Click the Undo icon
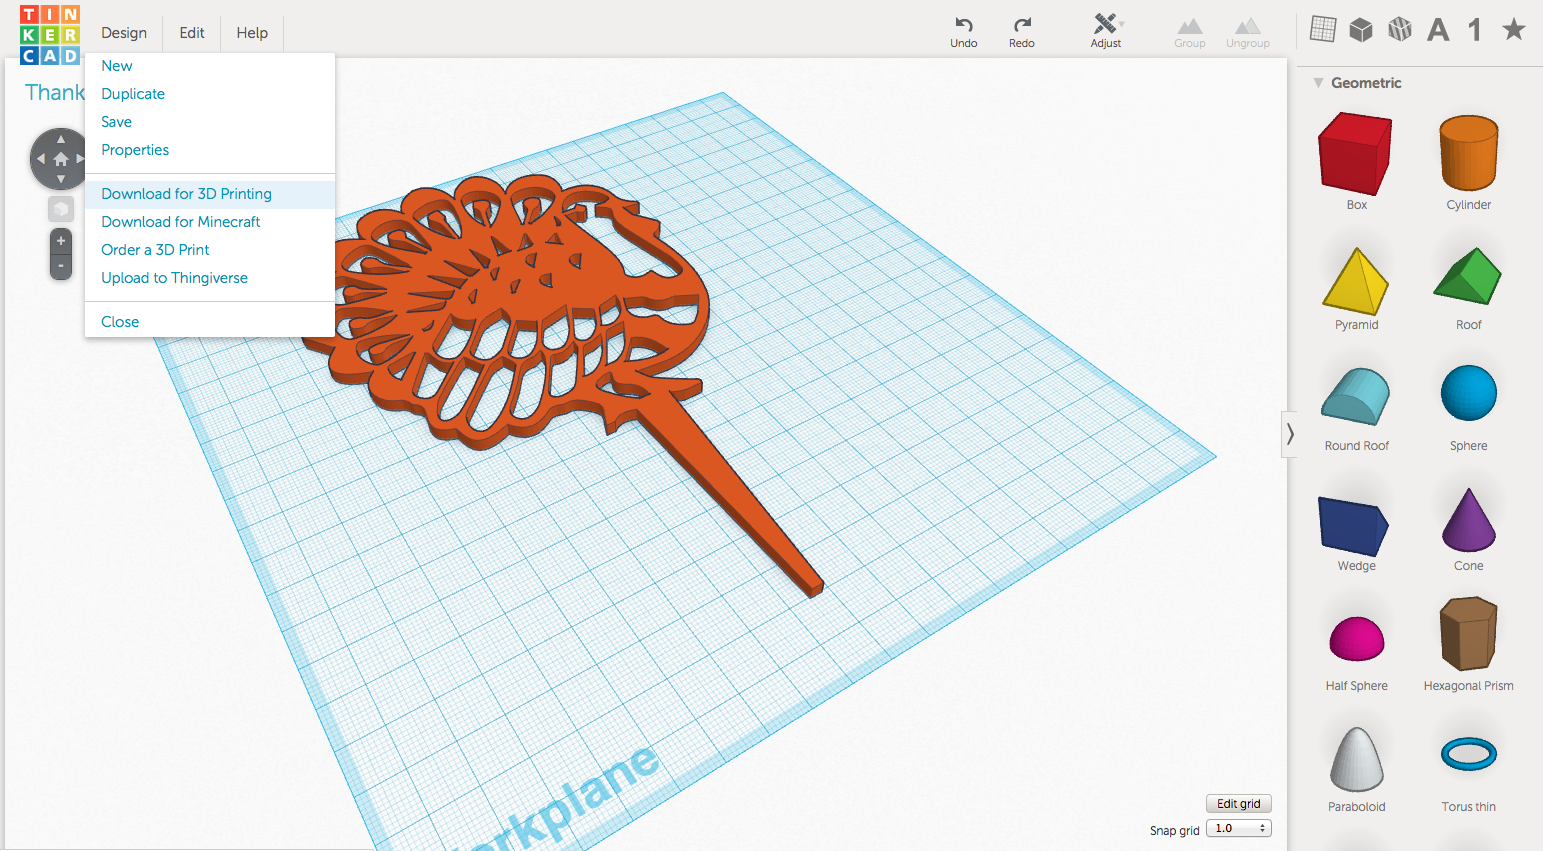Image resolution: width=1543 pixels, height=851 pixels. (x=962, y=25)
